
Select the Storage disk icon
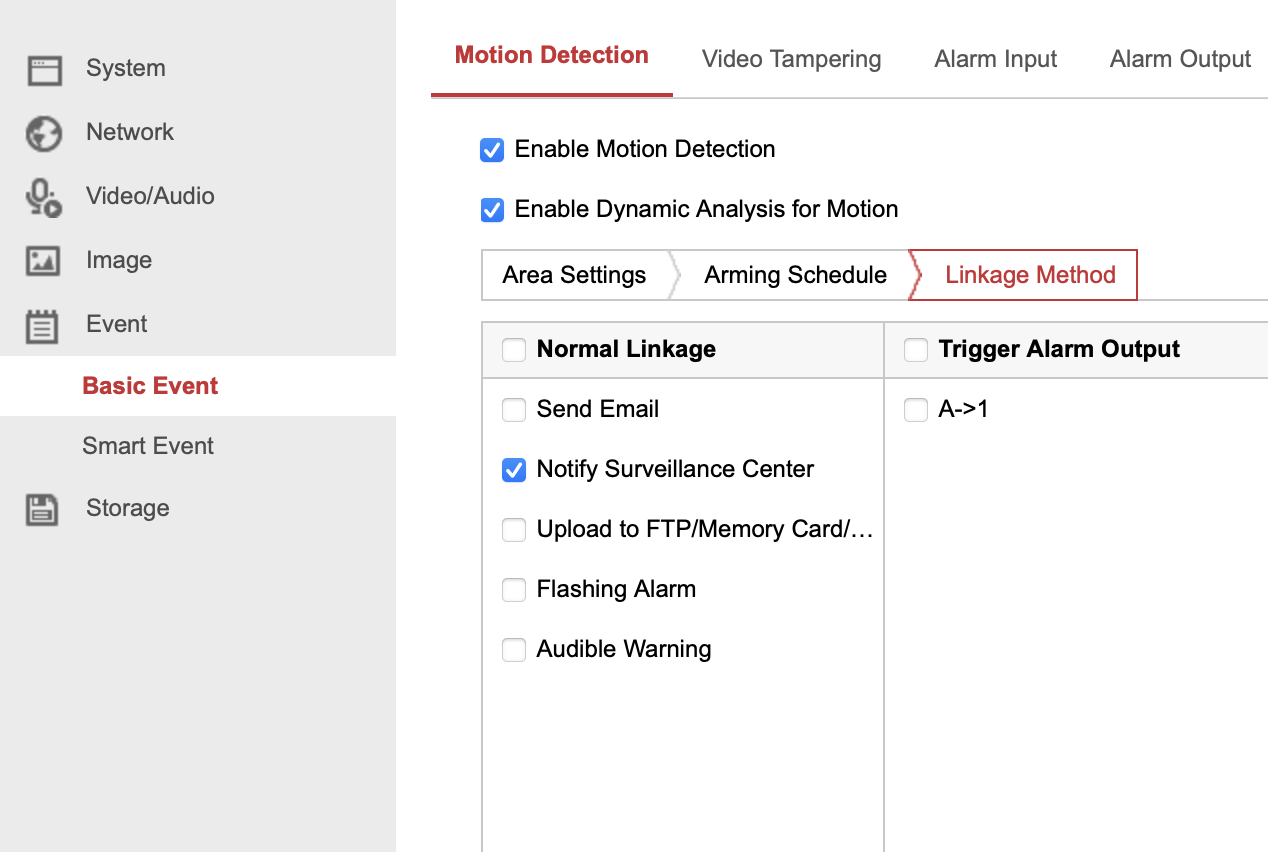[x=43, y=508]
